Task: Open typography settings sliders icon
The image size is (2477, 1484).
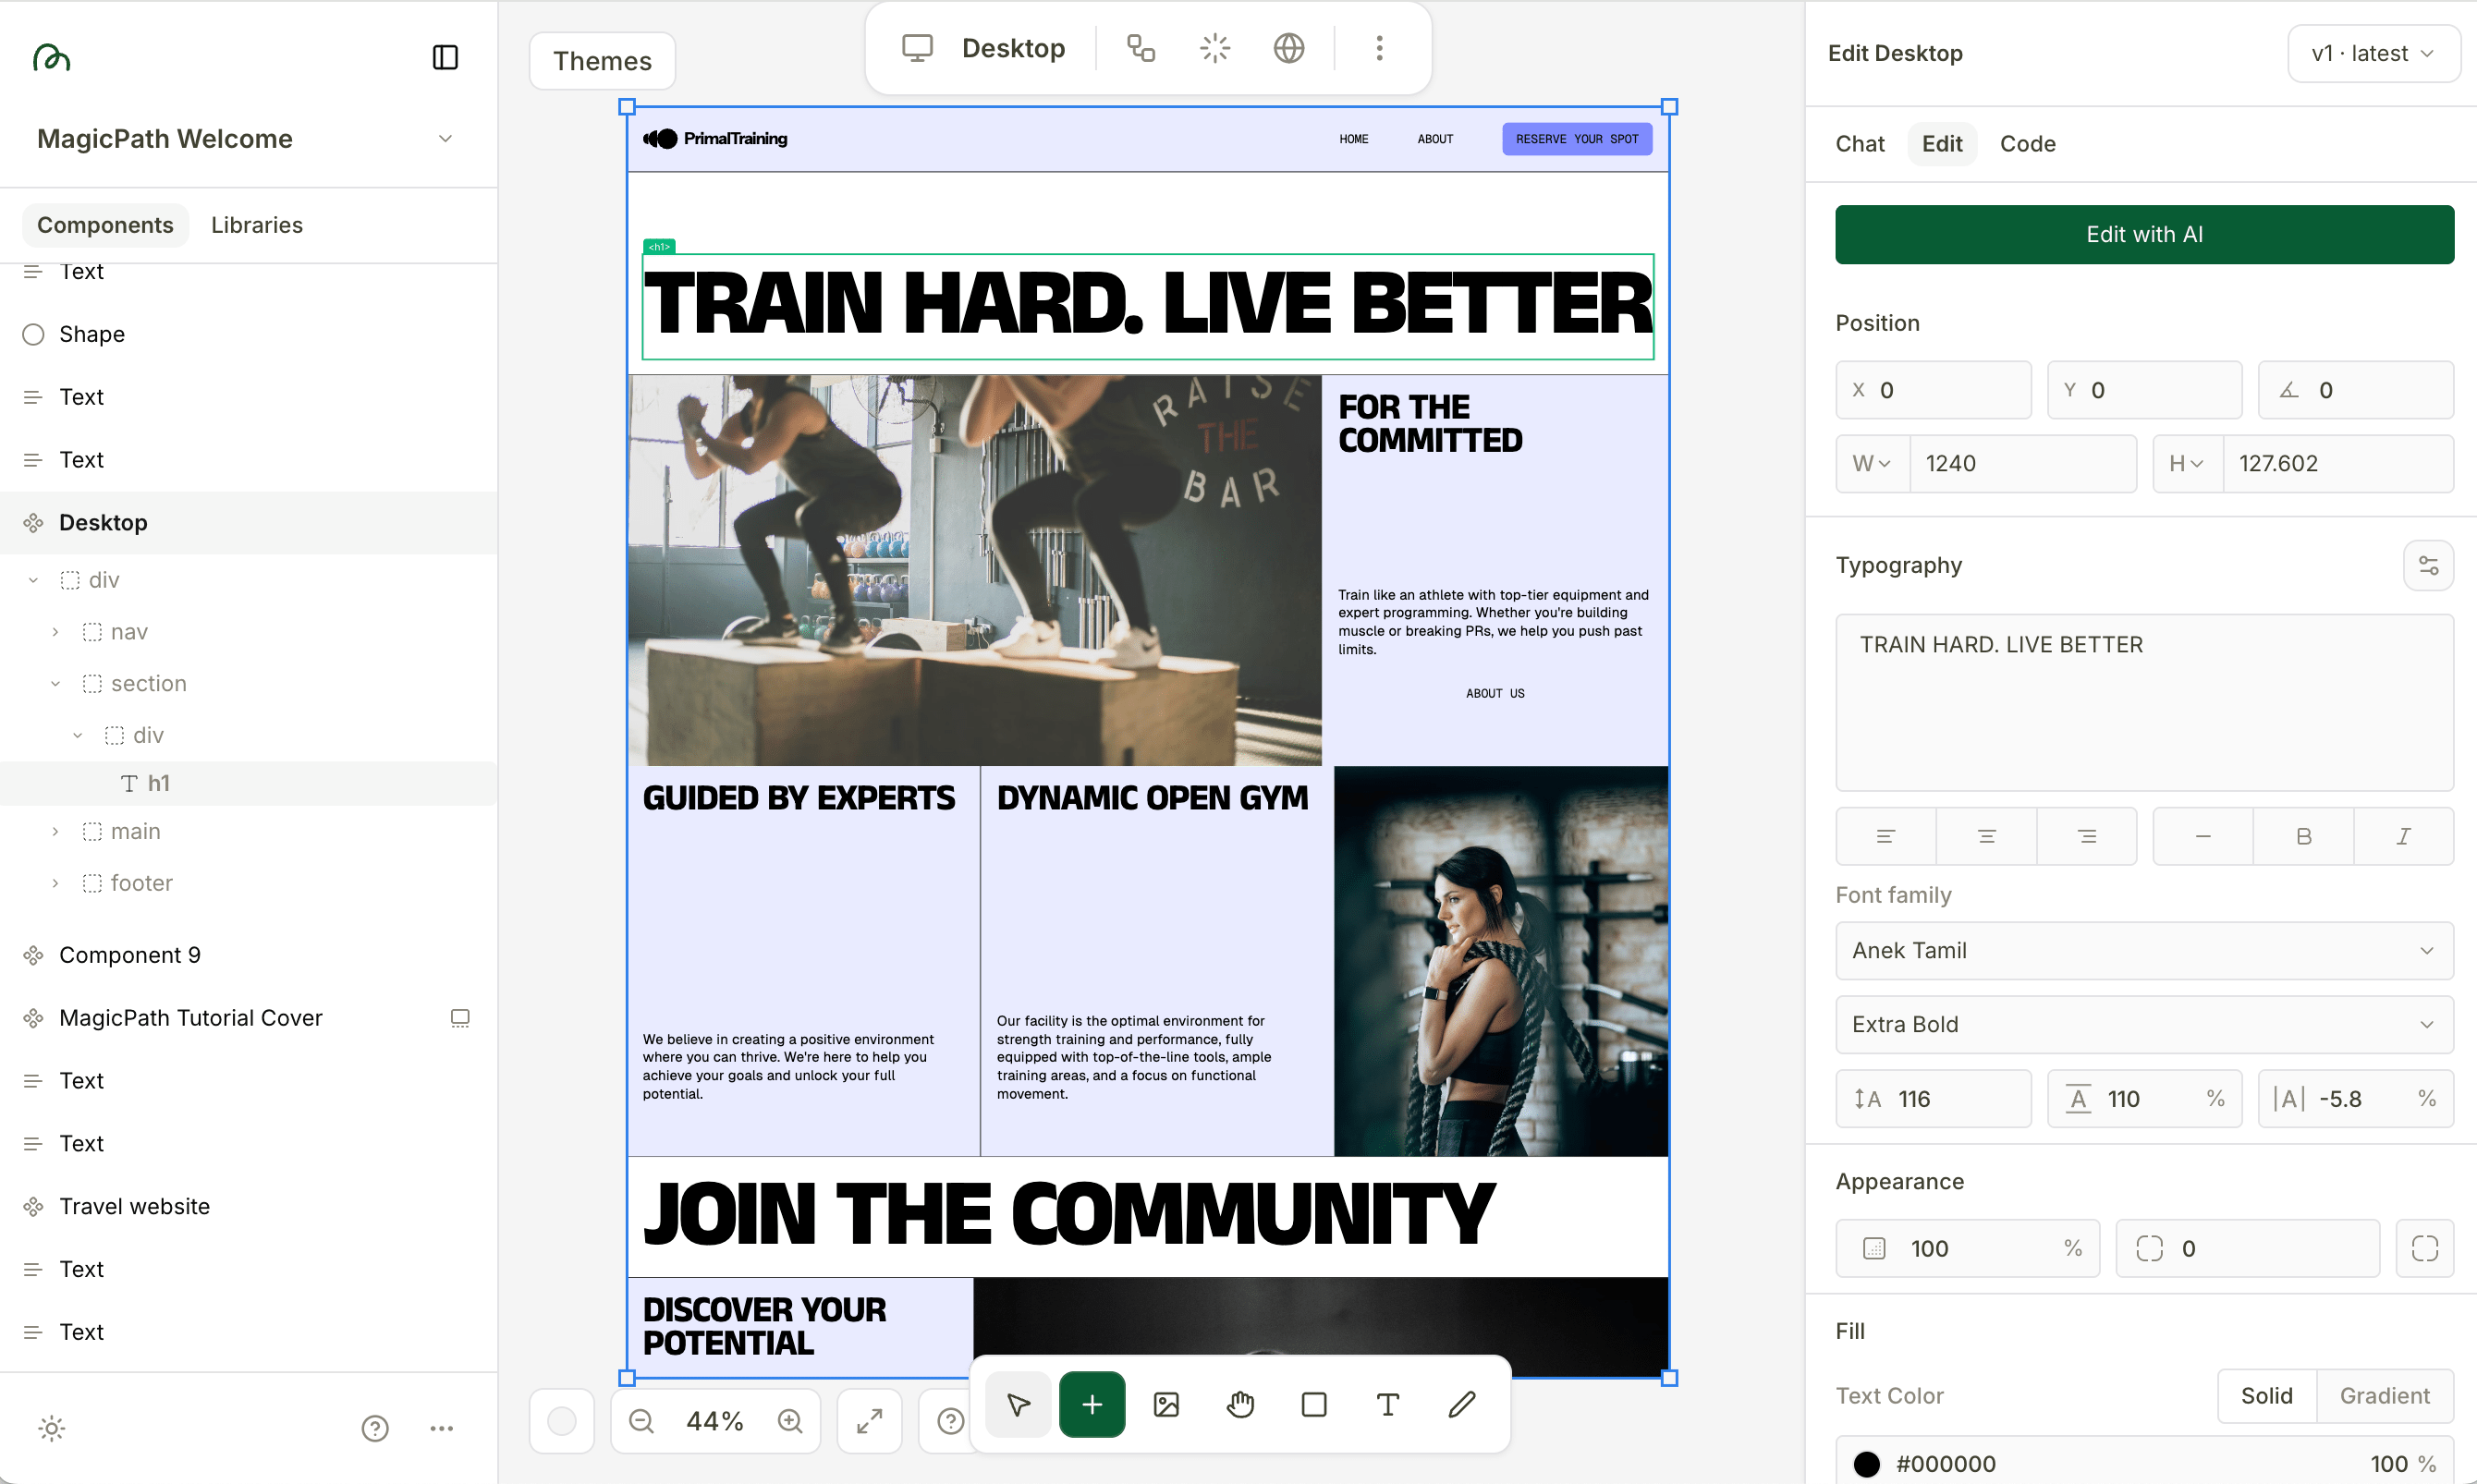Action: [2428, 565]
